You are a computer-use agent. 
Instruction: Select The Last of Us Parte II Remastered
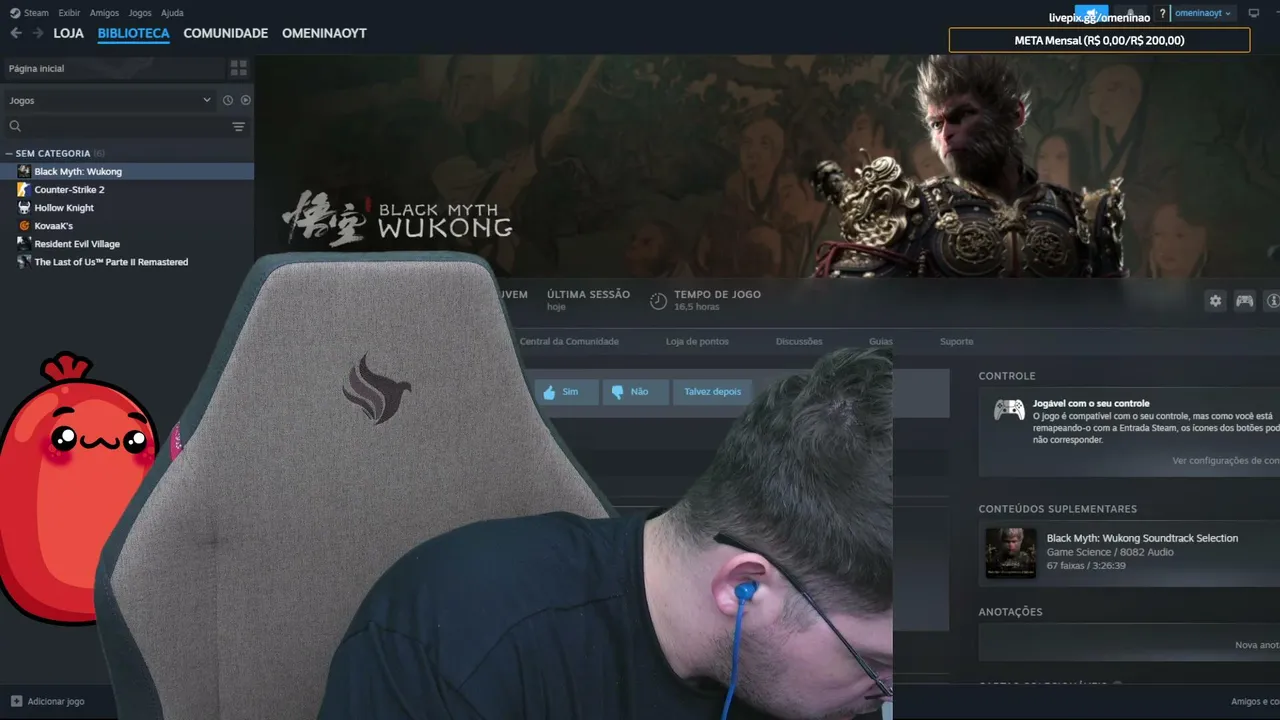tap(127, 262)
